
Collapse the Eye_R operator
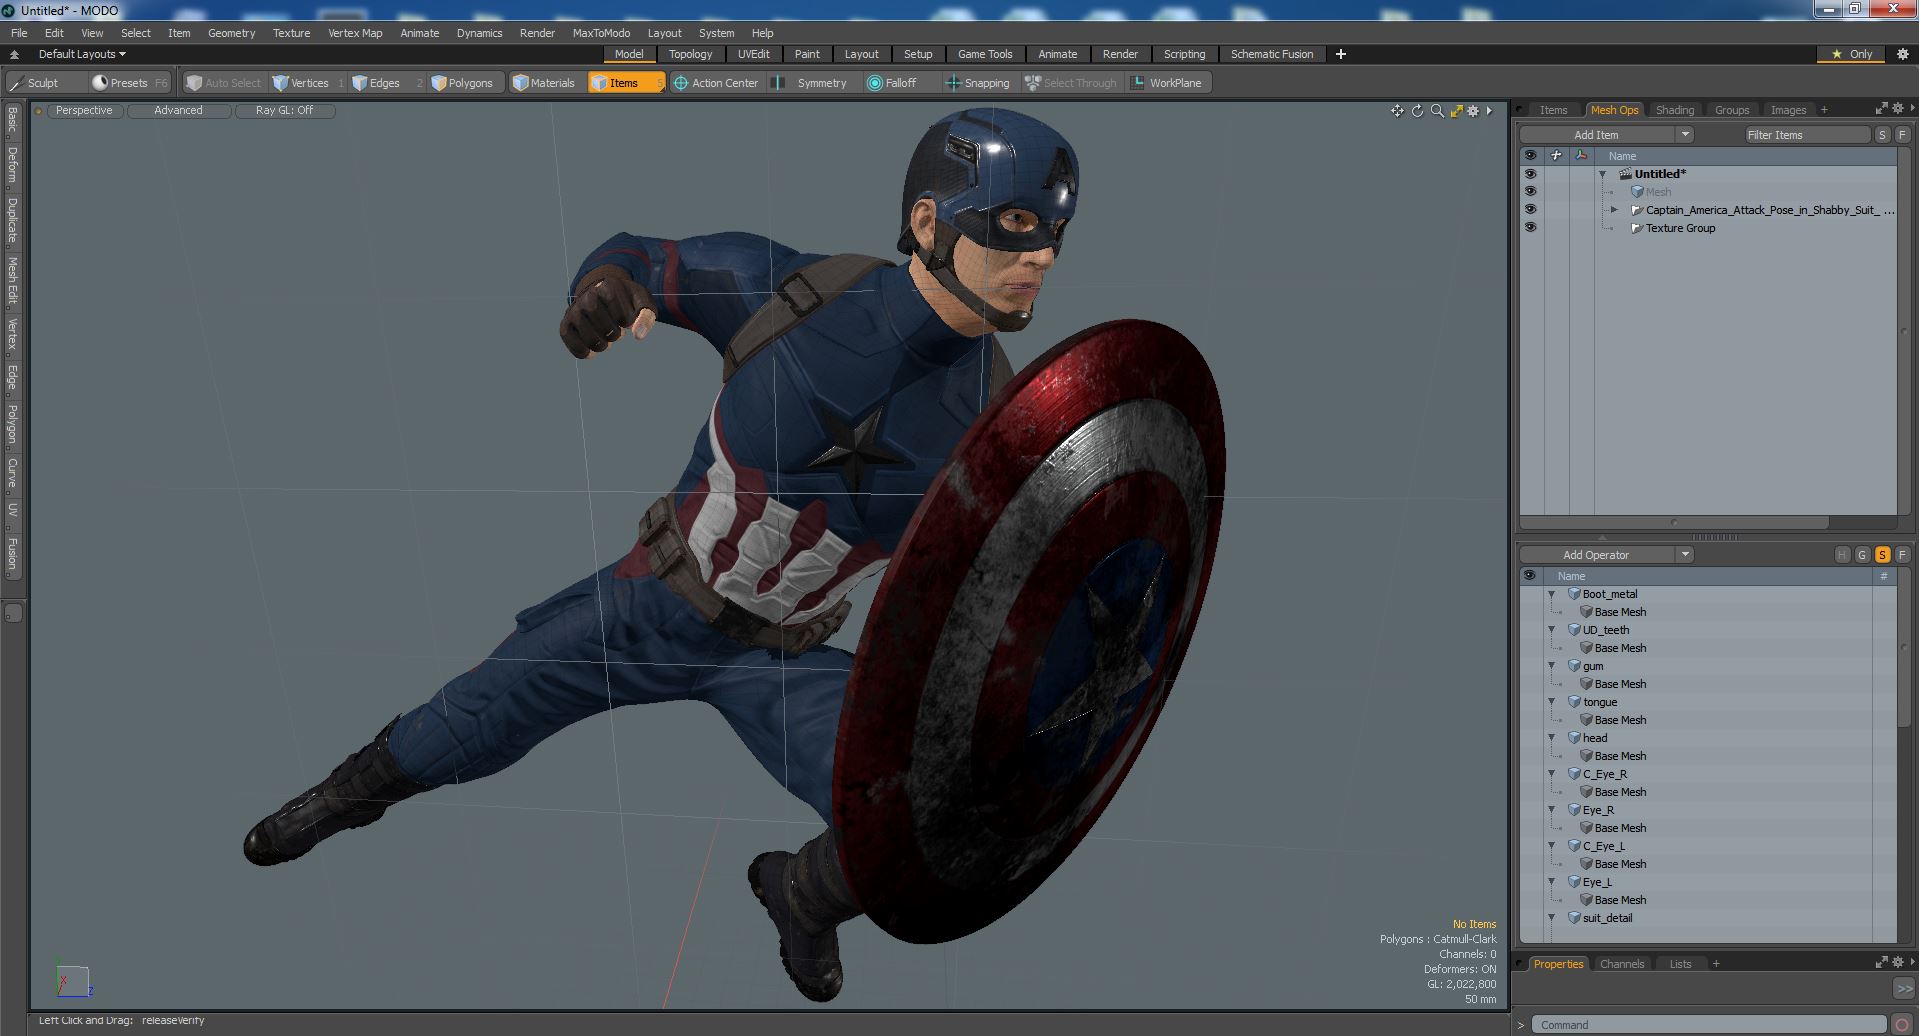pos(1552,810)
